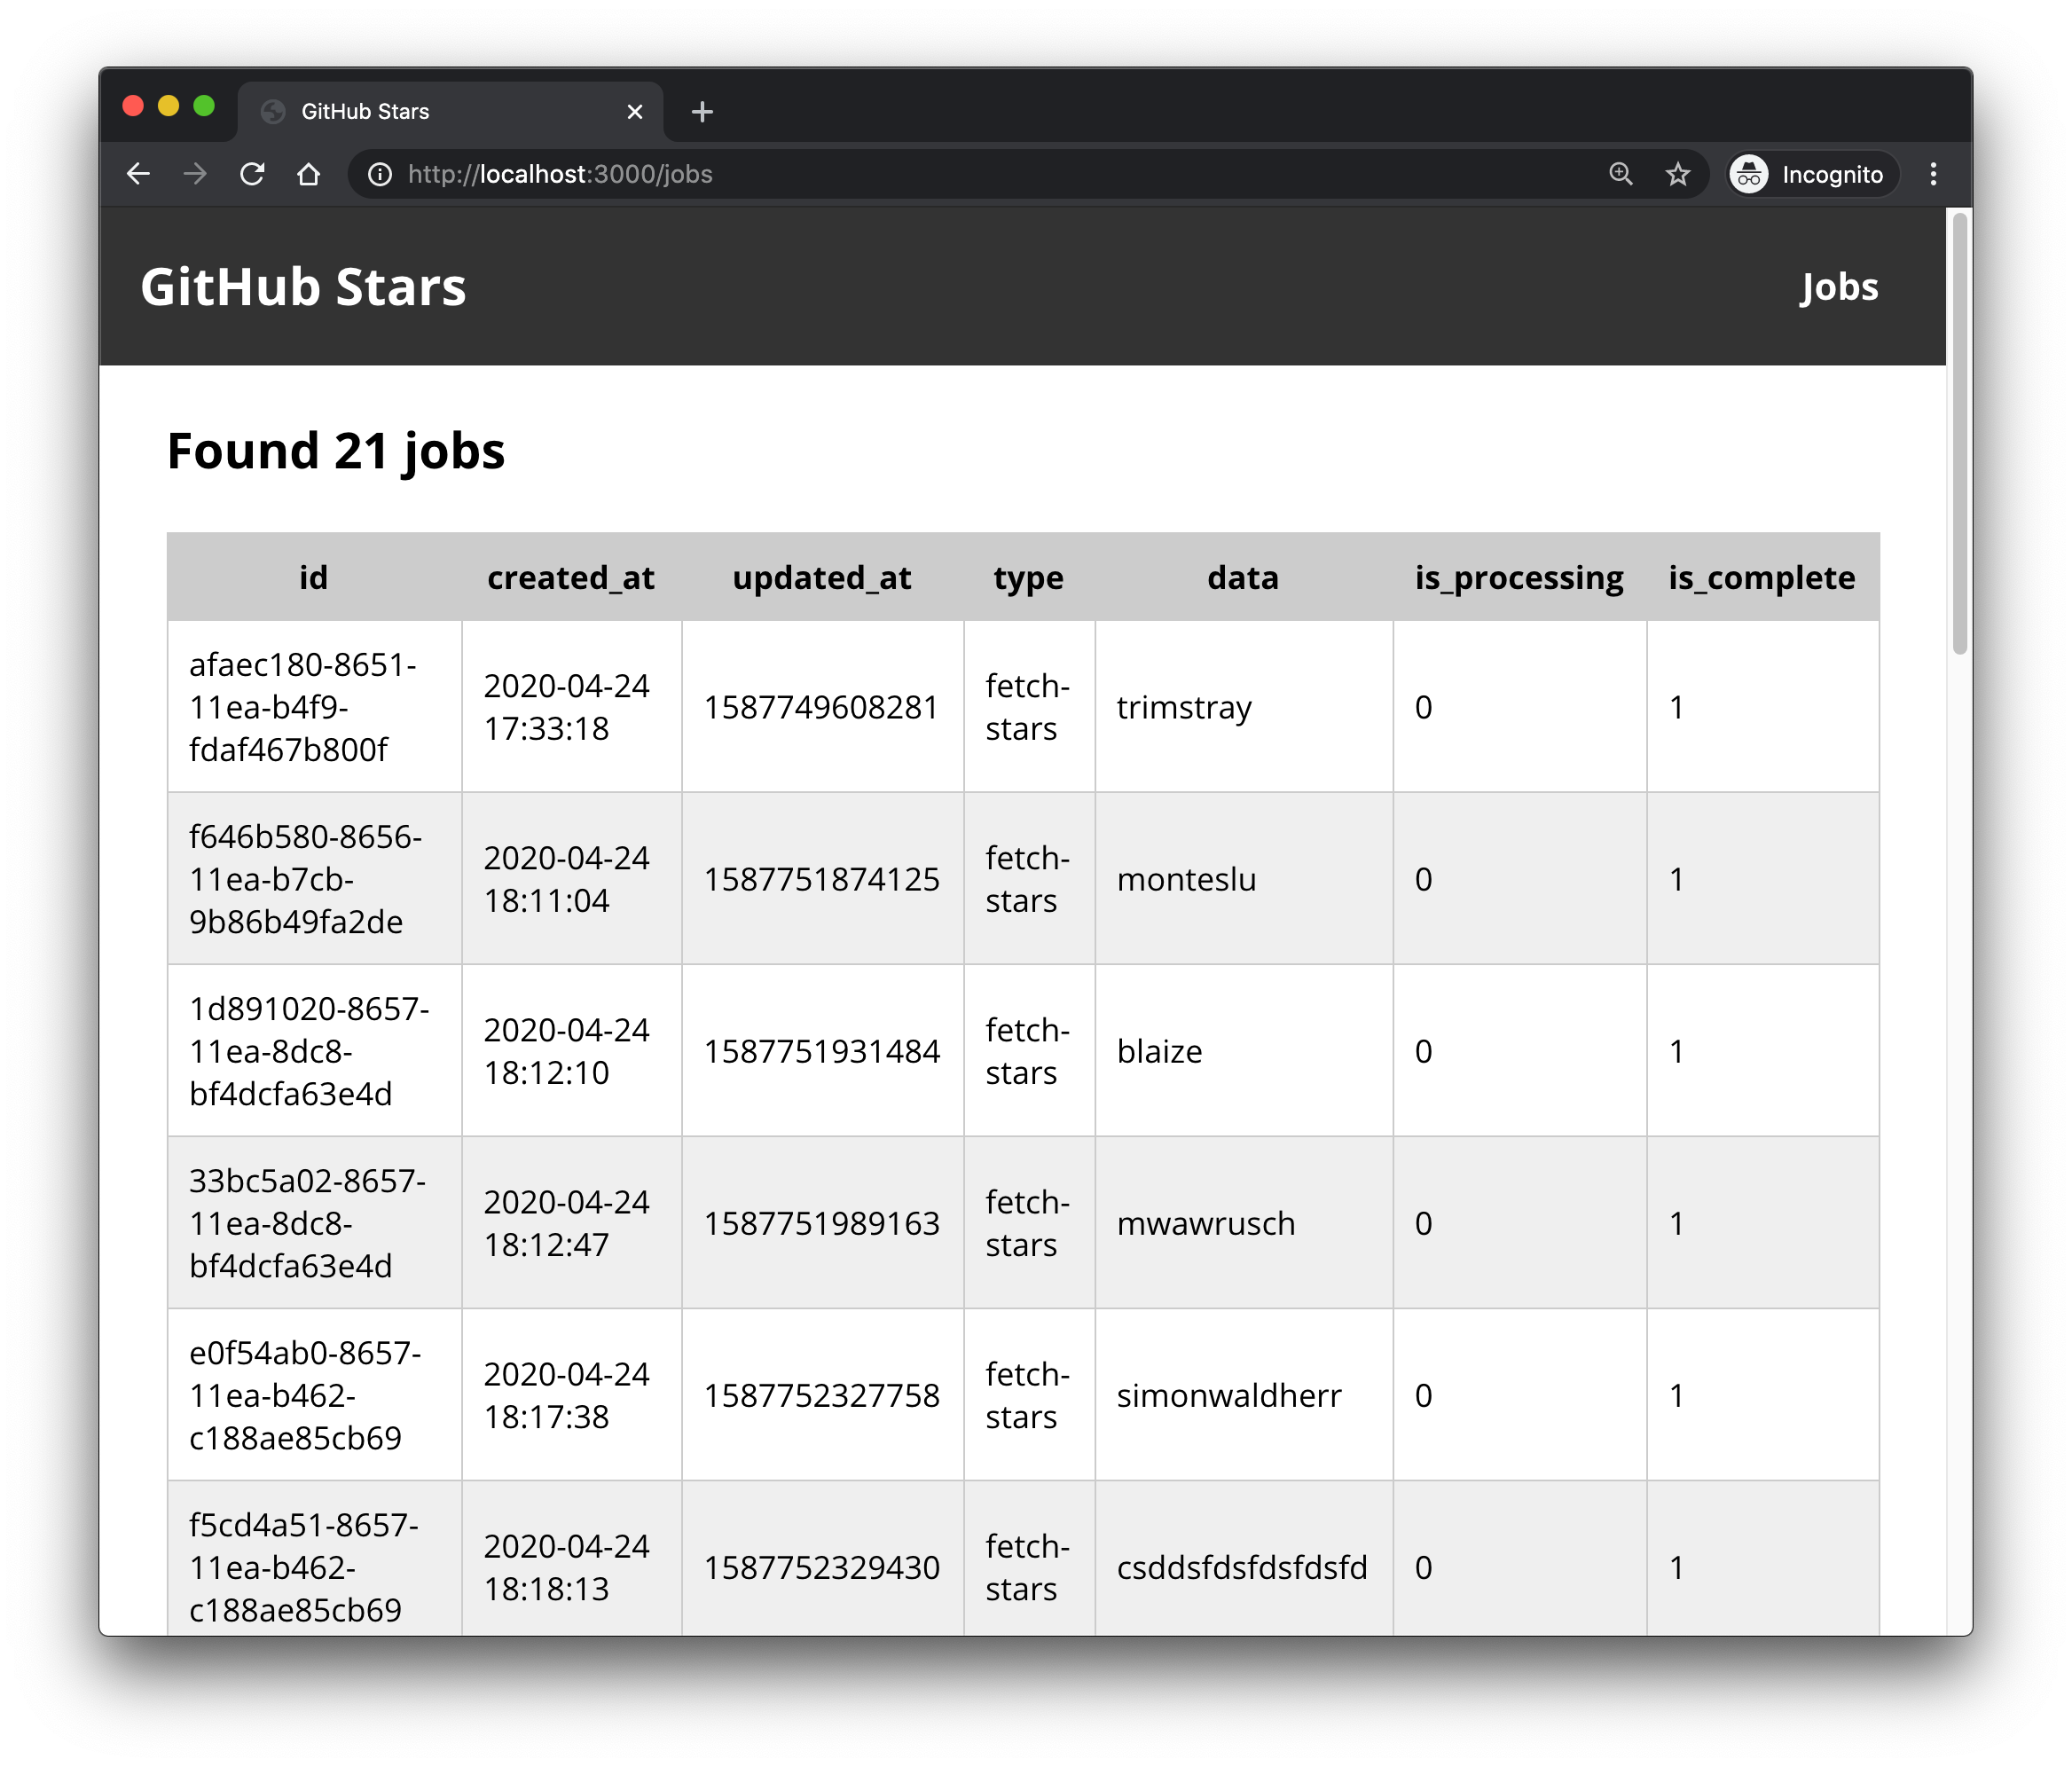Go to the browser home page
This screenshot has height=1767, width=2072.
click(x=309, y=174)
